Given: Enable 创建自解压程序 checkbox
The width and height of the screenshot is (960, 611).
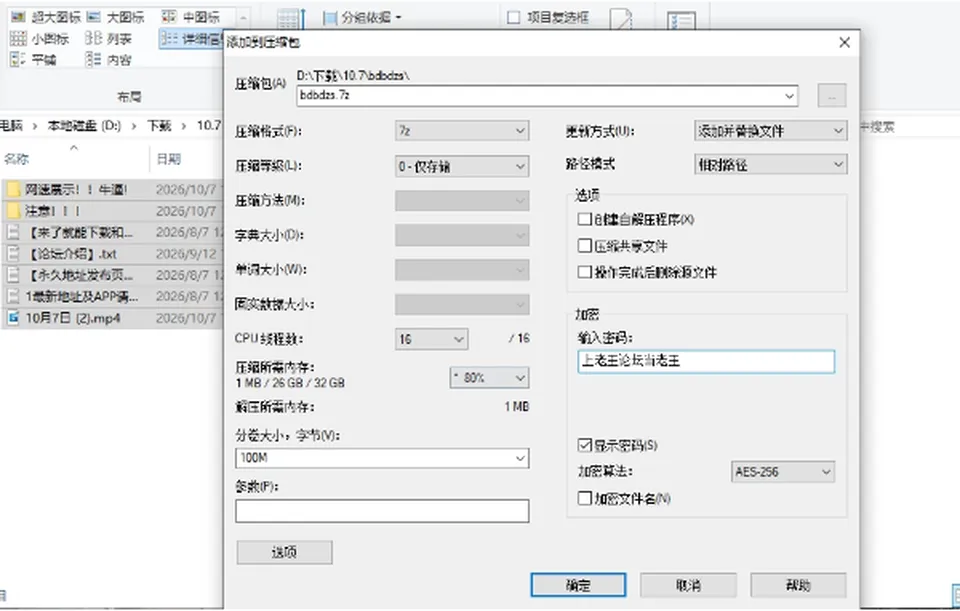Looking at the screenshot, I should coord(585,219).
